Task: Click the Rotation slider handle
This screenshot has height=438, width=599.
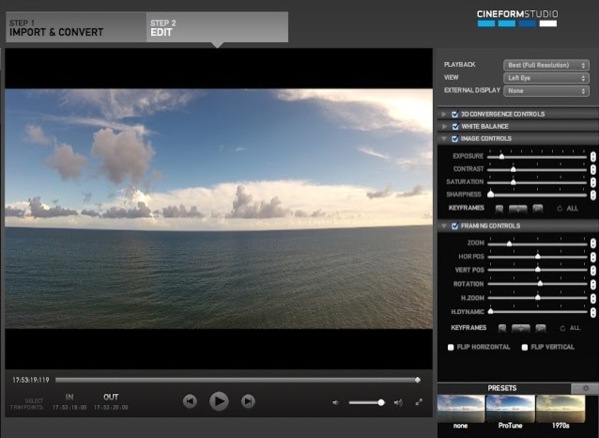Action: pyautogui.click(x=540, y=283)
